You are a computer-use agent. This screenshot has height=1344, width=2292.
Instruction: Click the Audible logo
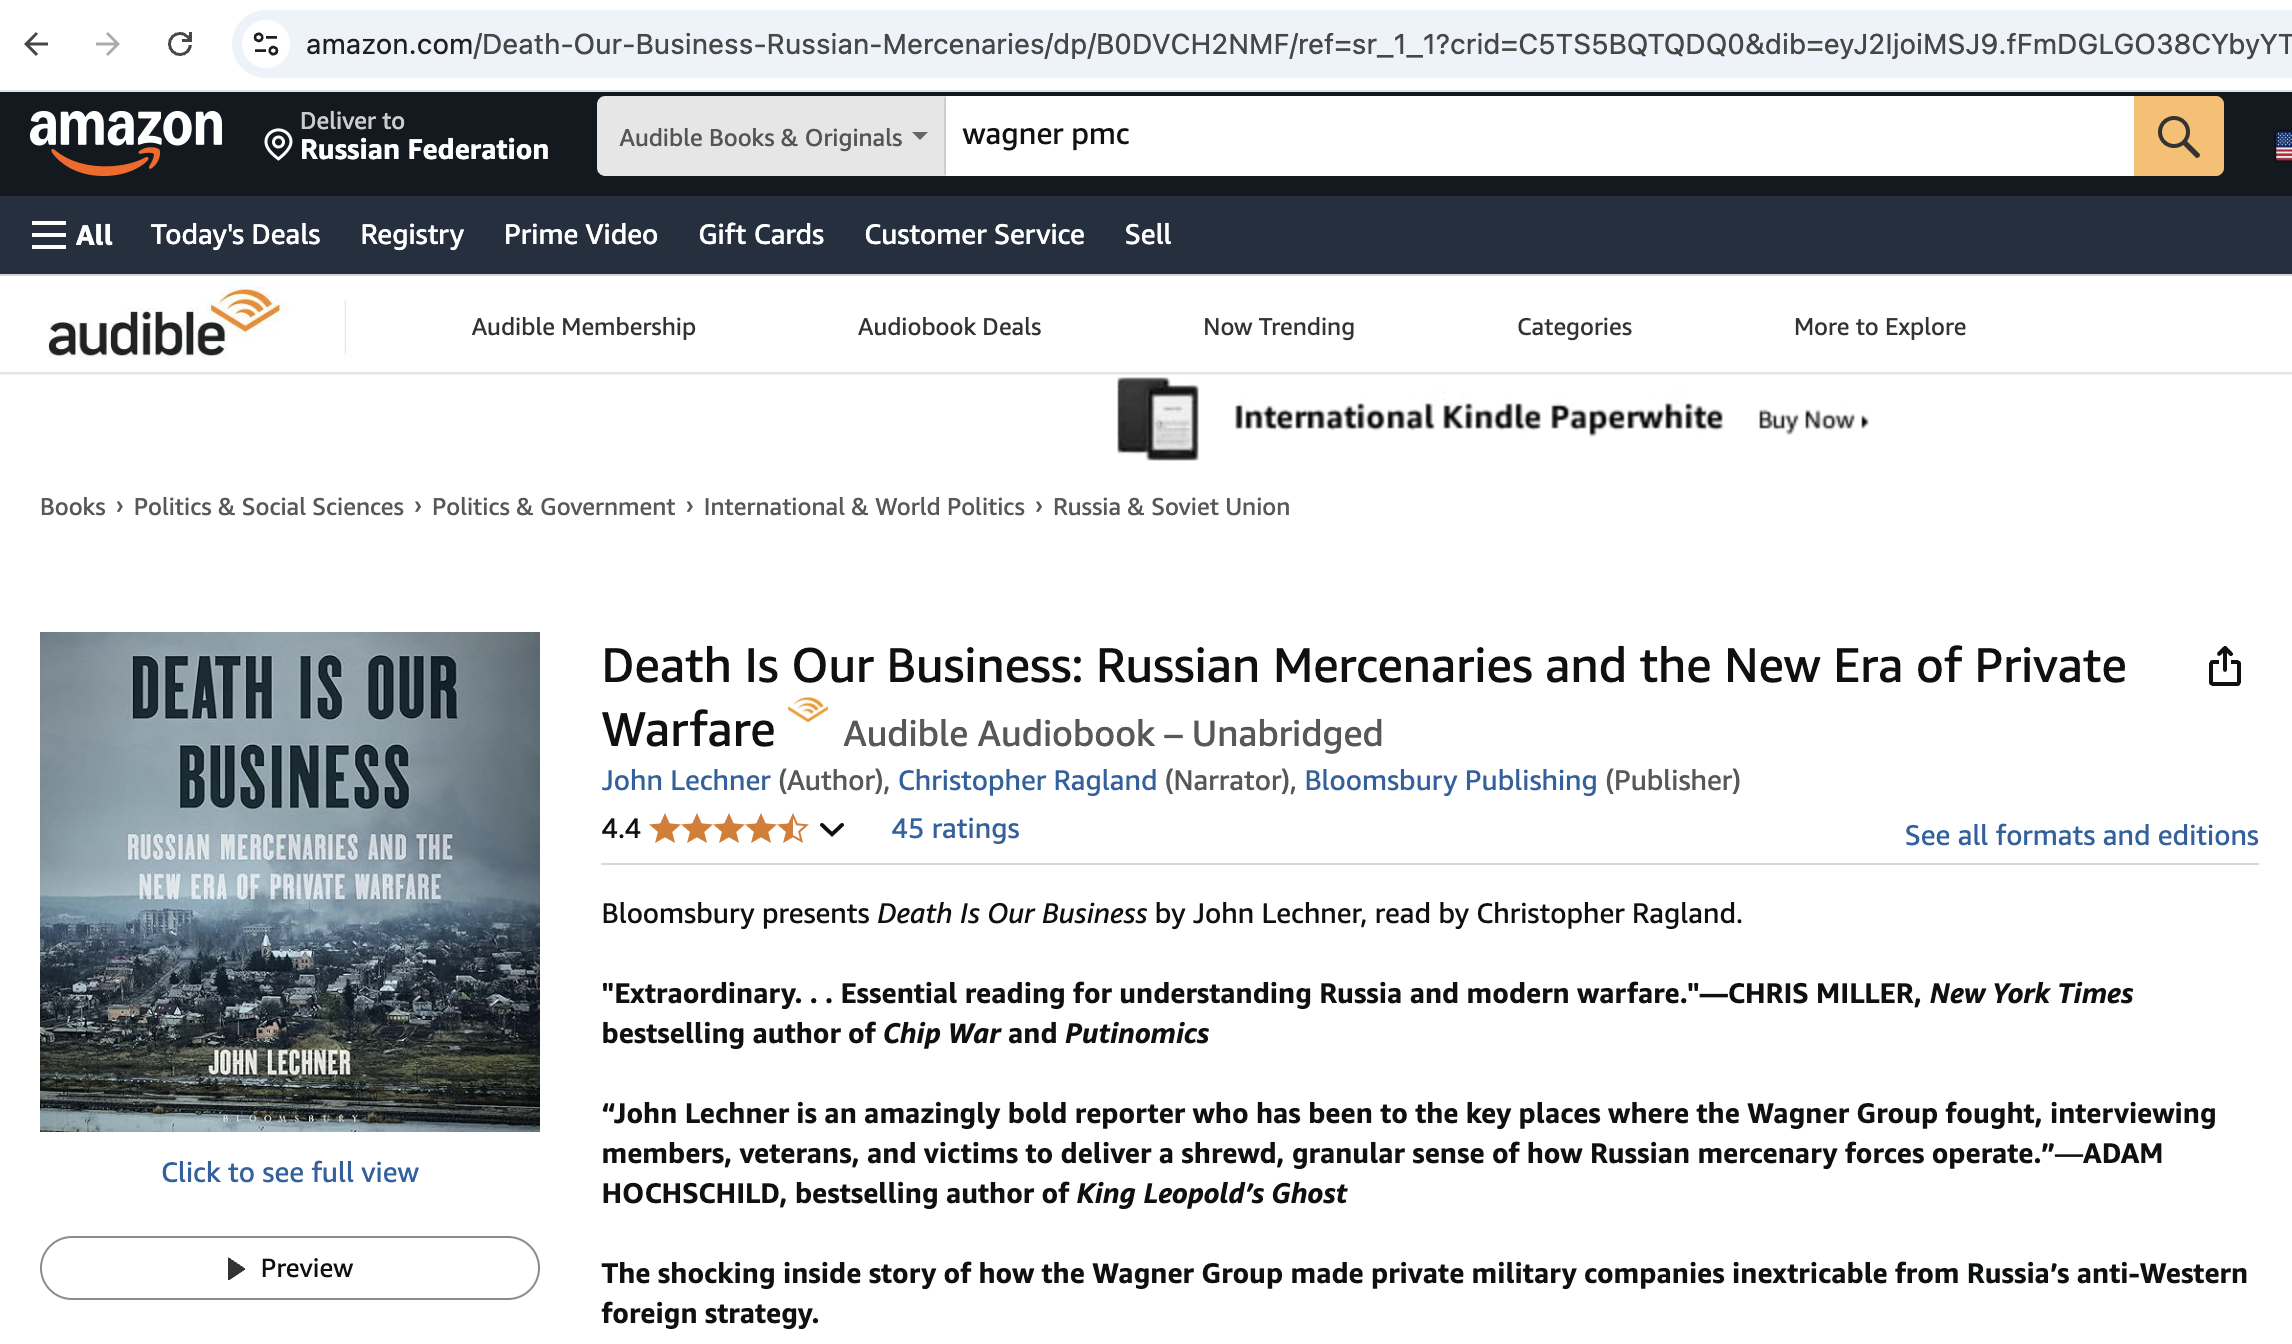point(163,325)
